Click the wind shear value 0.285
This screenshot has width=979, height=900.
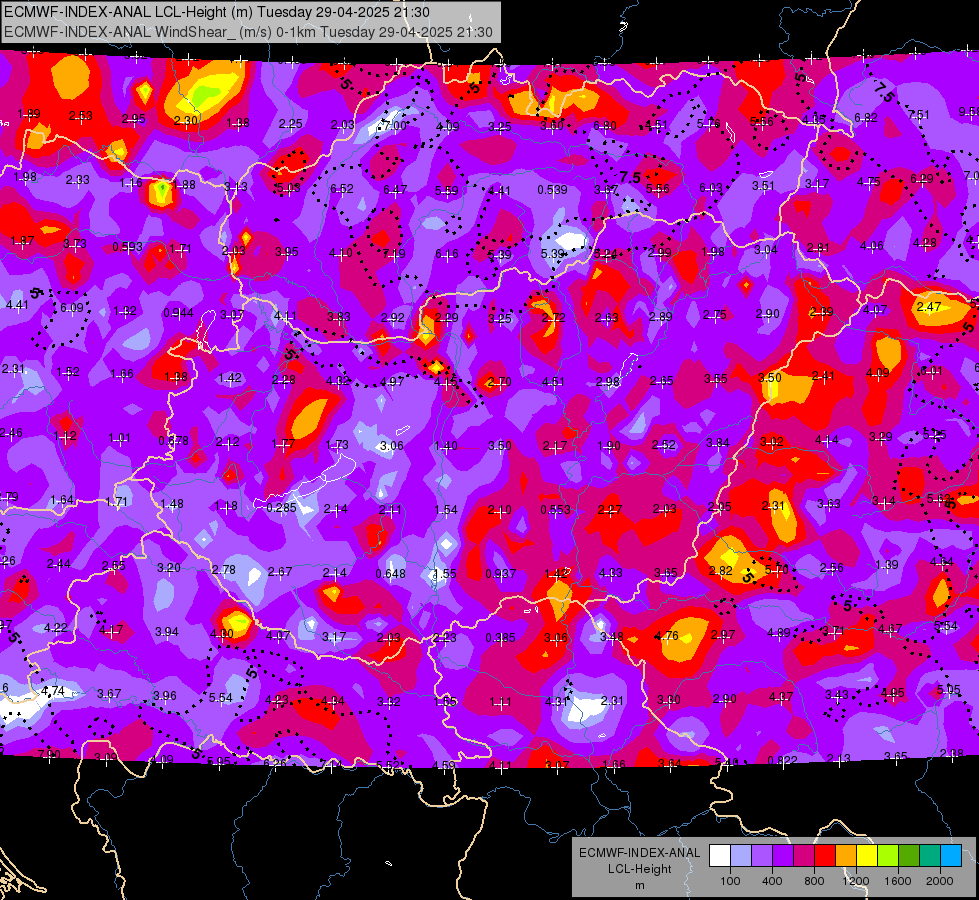(282, 508)
